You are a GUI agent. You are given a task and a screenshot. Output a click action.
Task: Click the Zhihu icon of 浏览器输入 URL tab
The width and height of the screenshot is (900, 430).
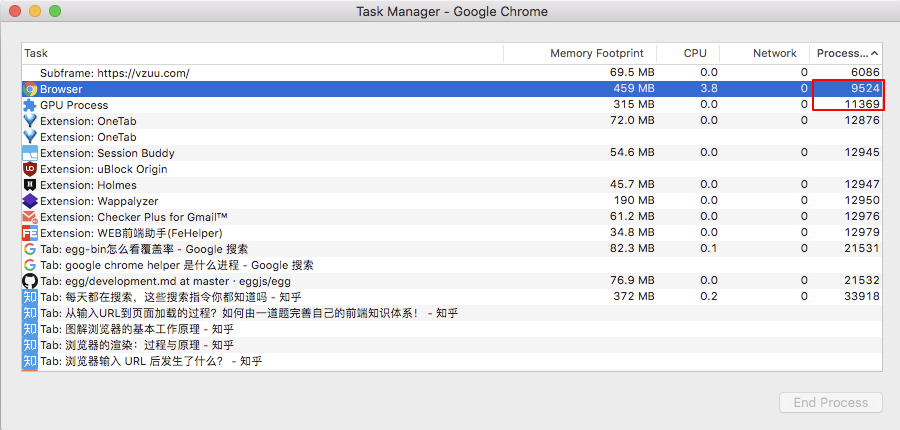coord(30,361)
